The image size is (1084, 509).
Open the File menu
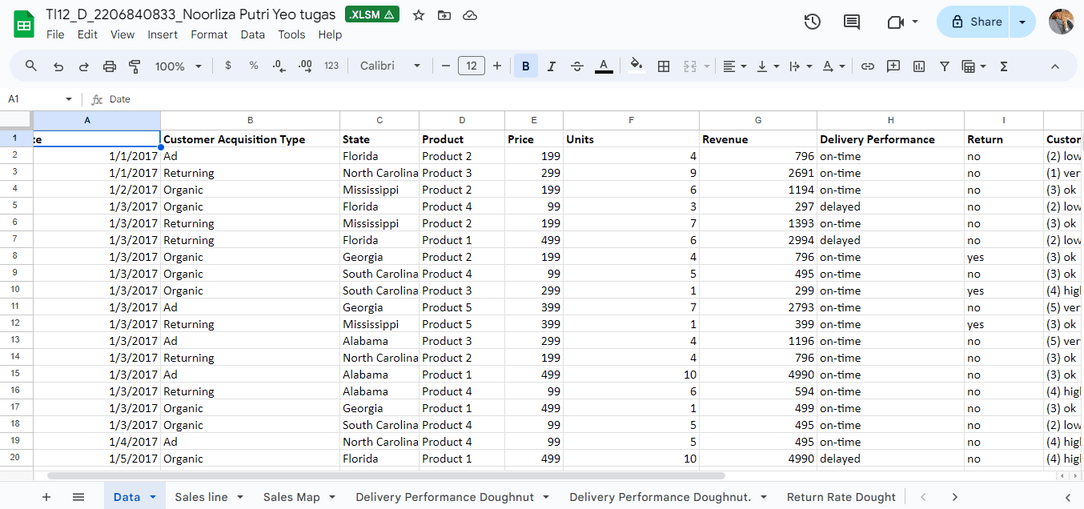[55, 35]
